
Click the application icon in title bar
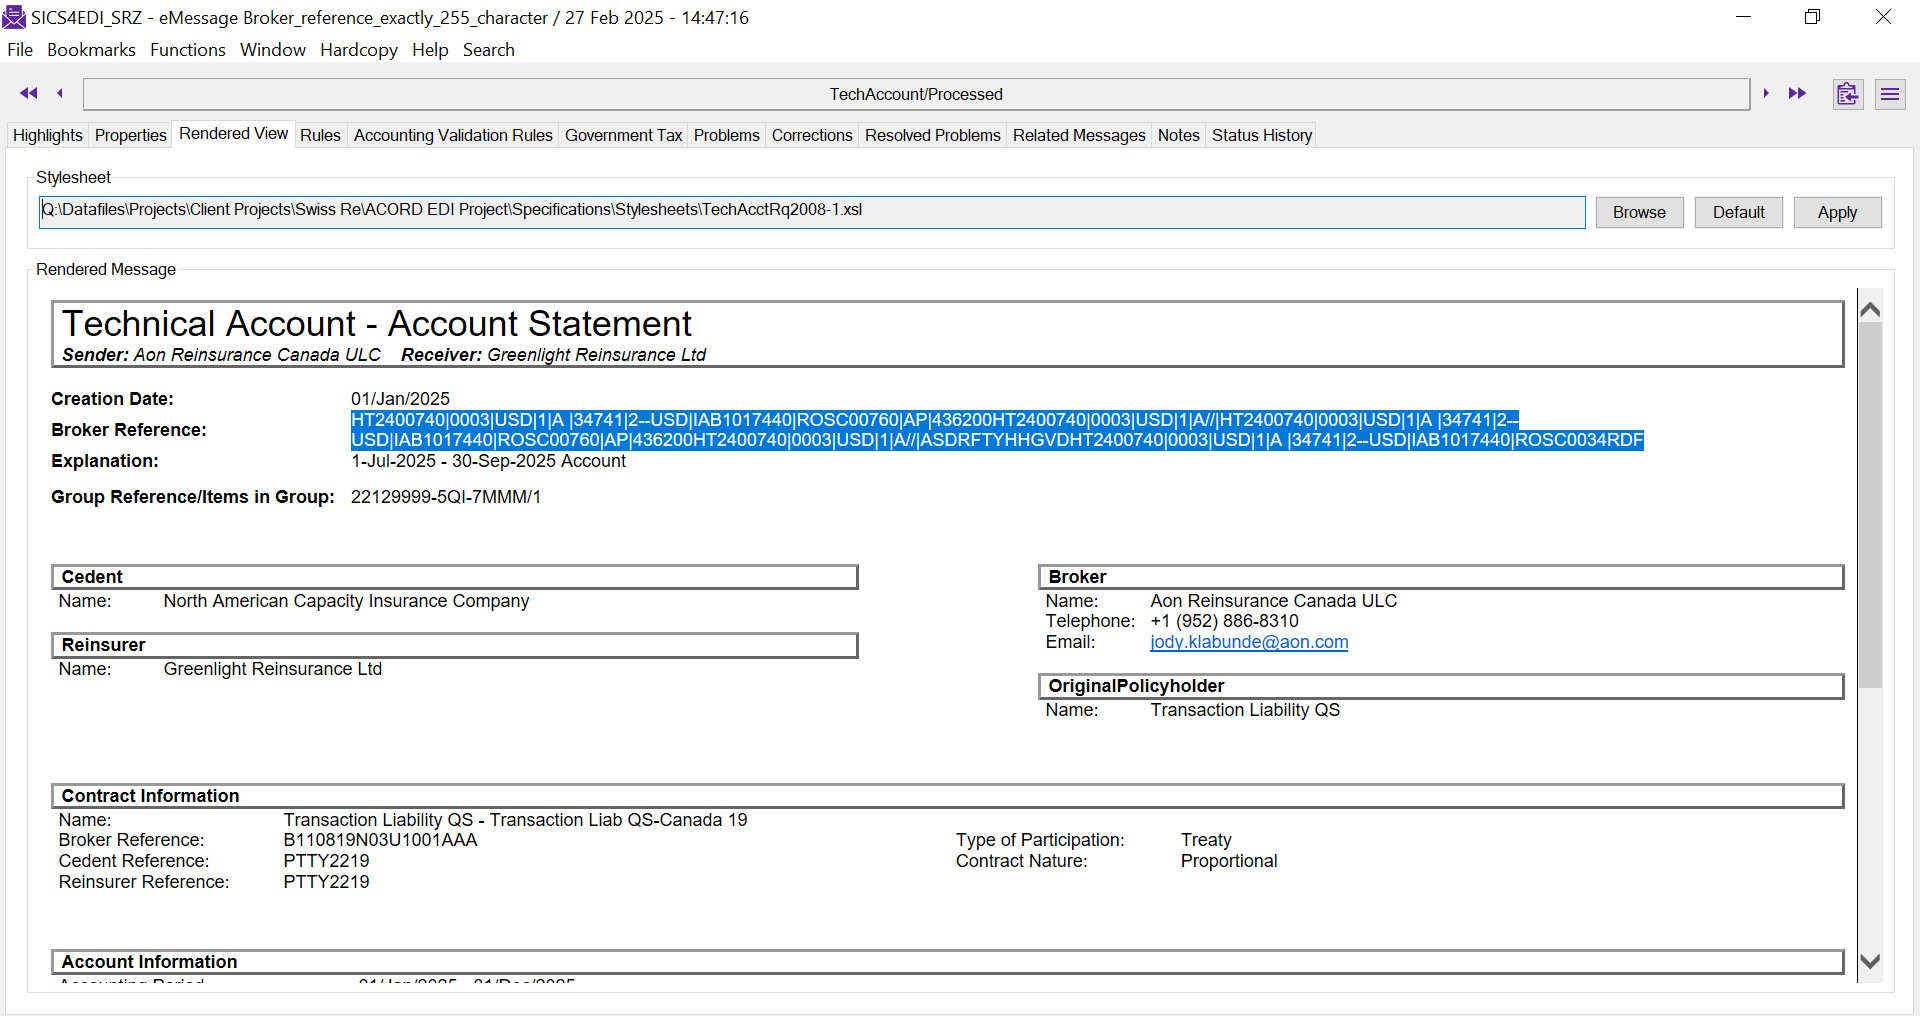(14, 17)
